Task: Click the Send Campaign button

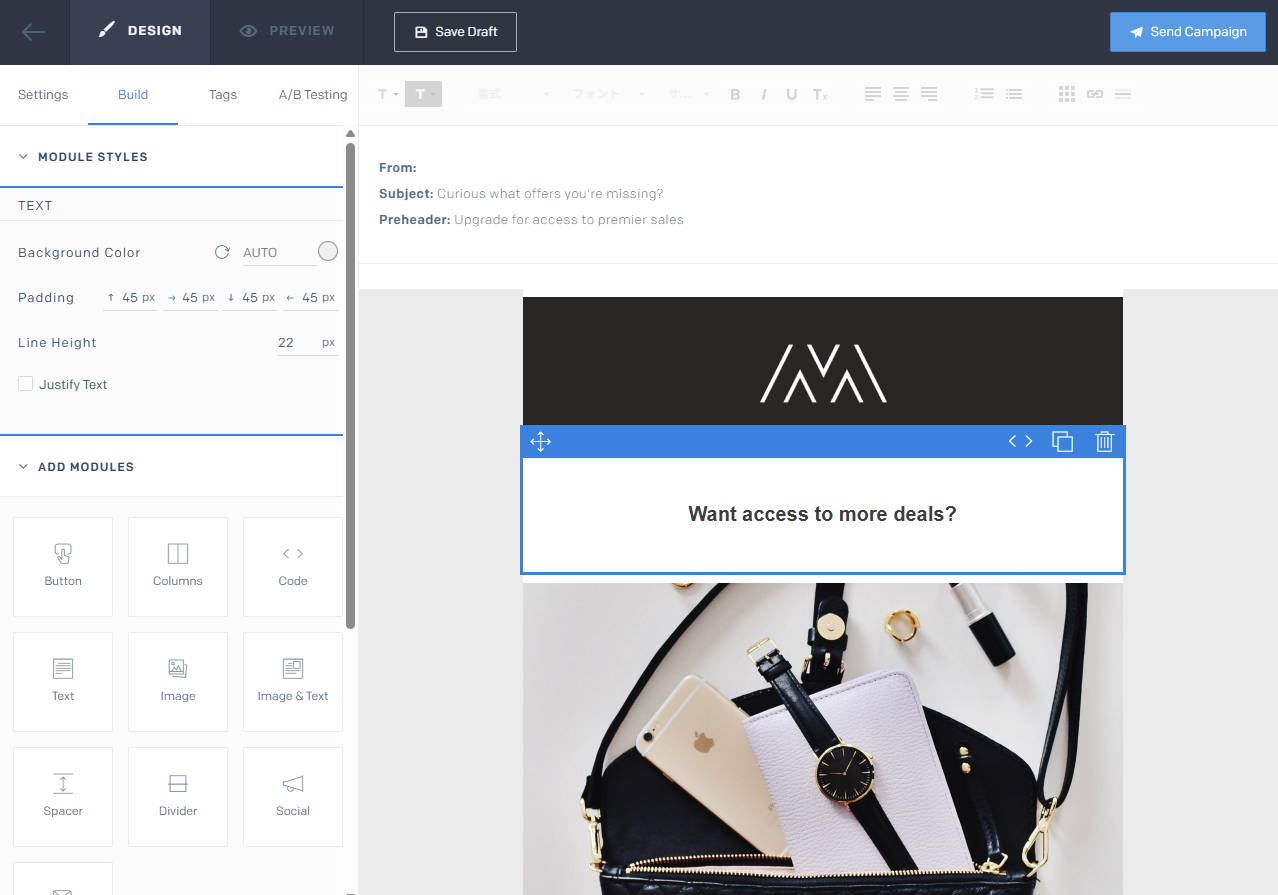Action: [x=1187, y=32]
